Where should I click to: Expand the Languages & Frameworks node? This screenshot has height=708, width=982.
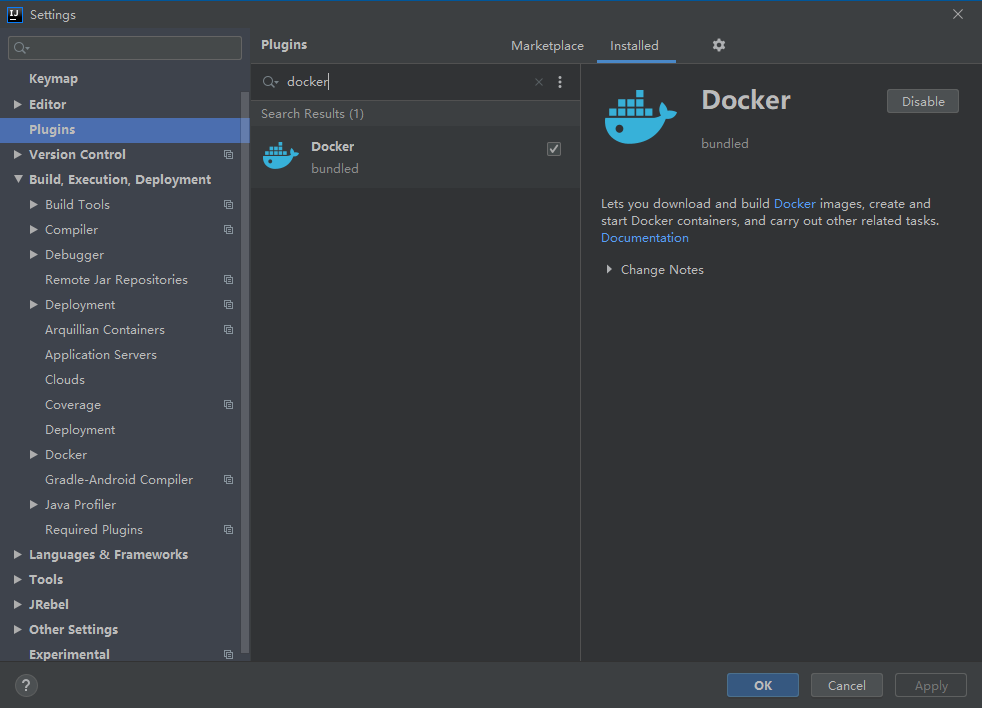point(18,554)
